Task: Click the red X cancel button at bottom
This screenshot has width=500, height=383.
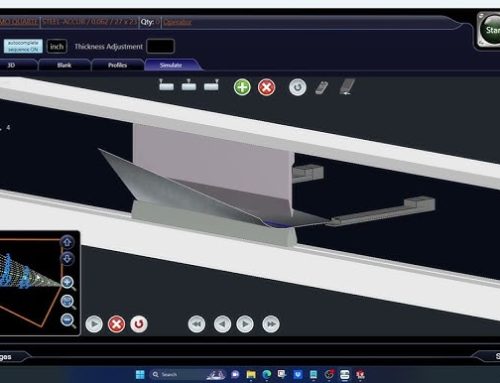Action: (116, 324)
